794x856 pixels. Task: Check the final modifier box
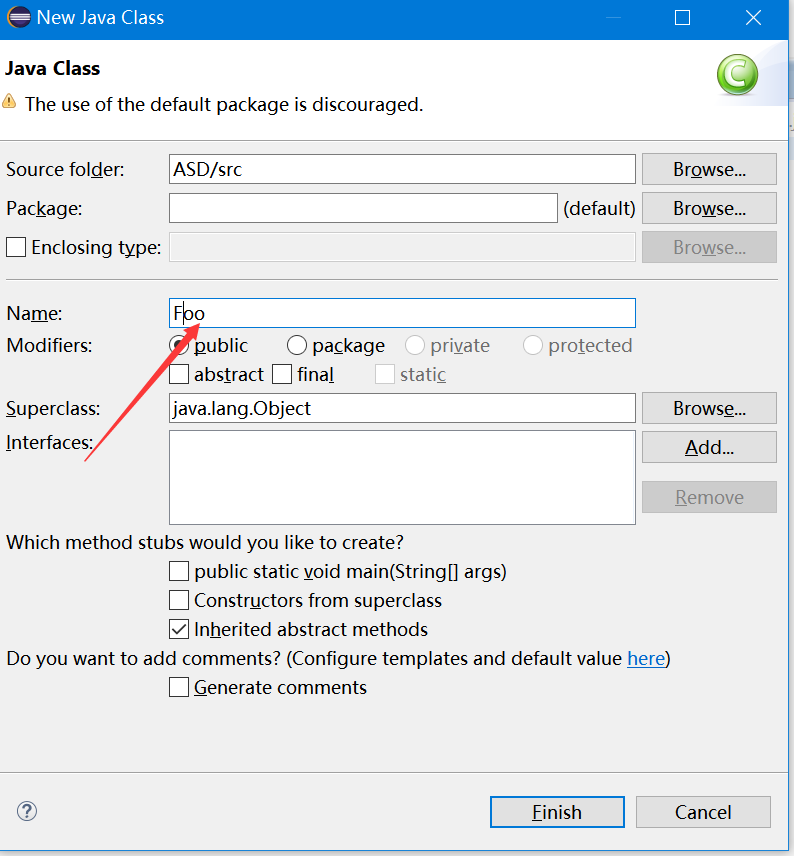click(x=282, y=374)
